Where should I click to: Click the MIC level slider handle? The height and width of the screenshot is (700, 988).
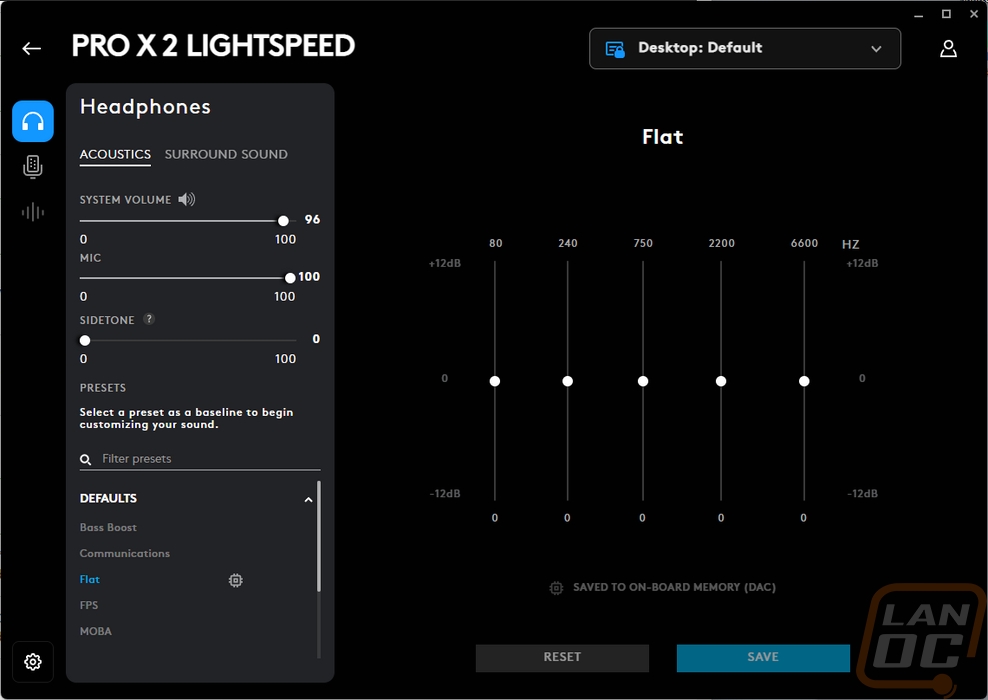pyautogui.click(x=290, y=278)
